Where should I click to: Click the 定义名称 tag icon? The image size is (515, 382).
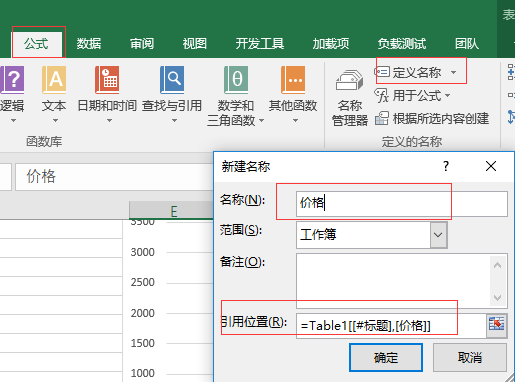382,72
